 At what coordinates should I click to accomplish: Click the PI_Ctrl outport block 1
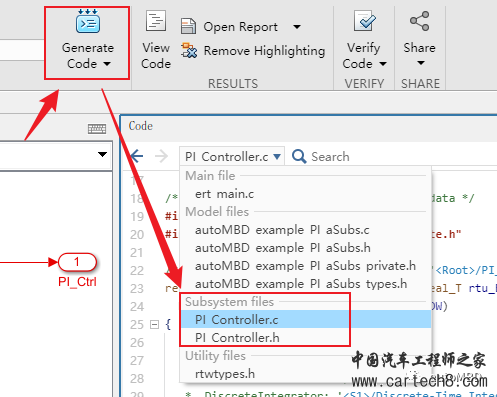[77, 262]
